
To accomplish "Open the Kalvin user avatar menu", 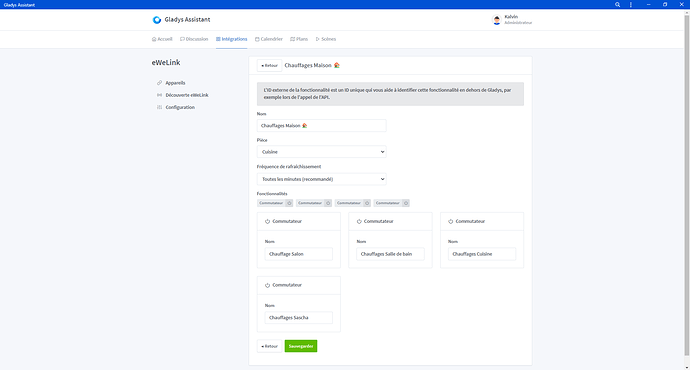I will tap(496, 20).
